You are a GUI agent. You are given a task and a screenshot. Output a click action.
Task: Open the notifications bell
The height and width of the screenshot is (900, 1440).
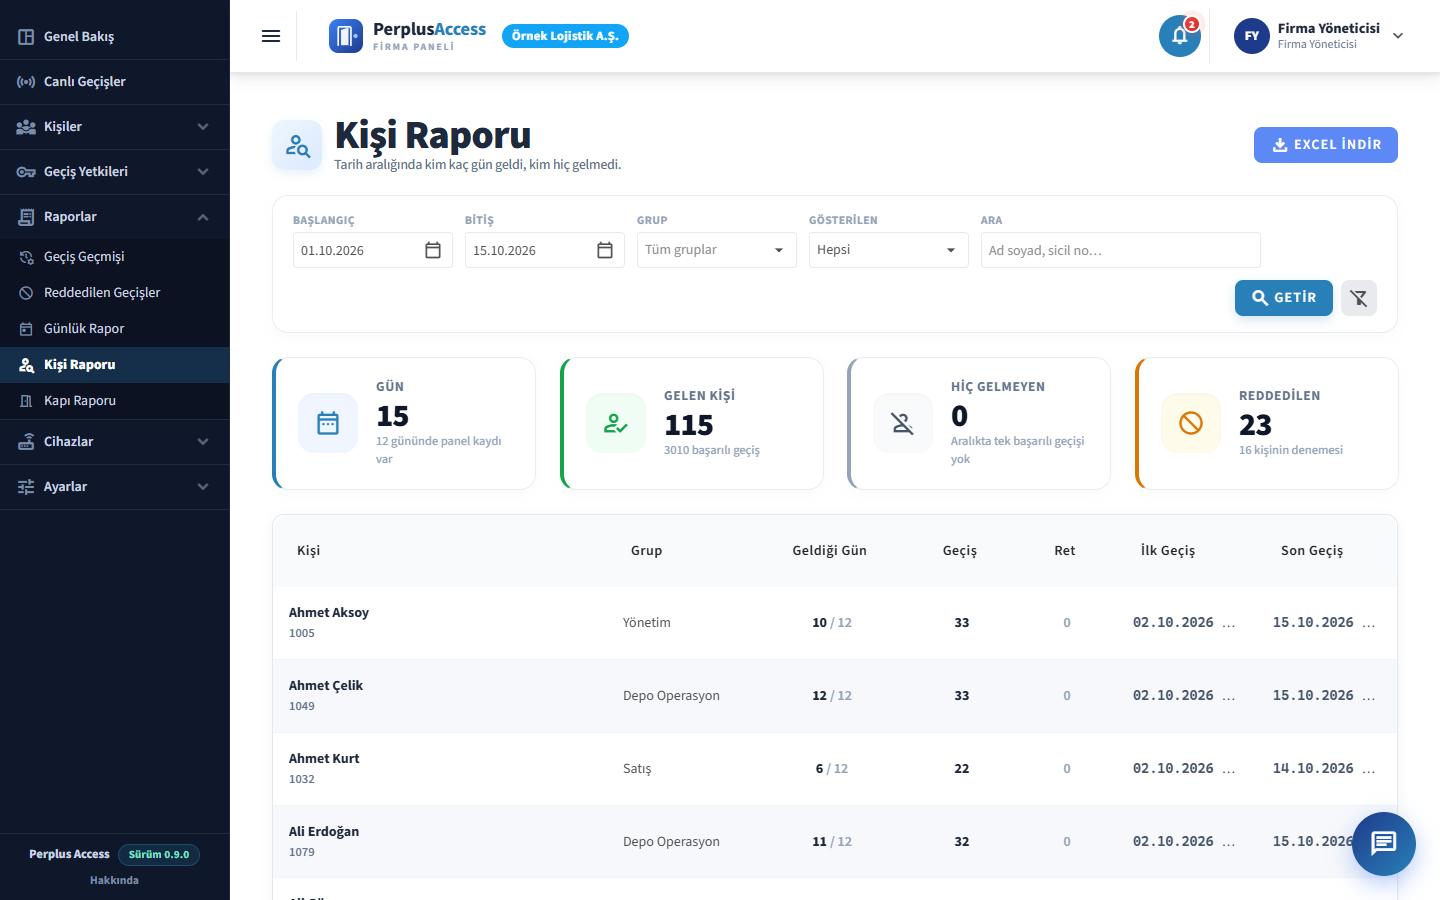(x=1180, y=36)
